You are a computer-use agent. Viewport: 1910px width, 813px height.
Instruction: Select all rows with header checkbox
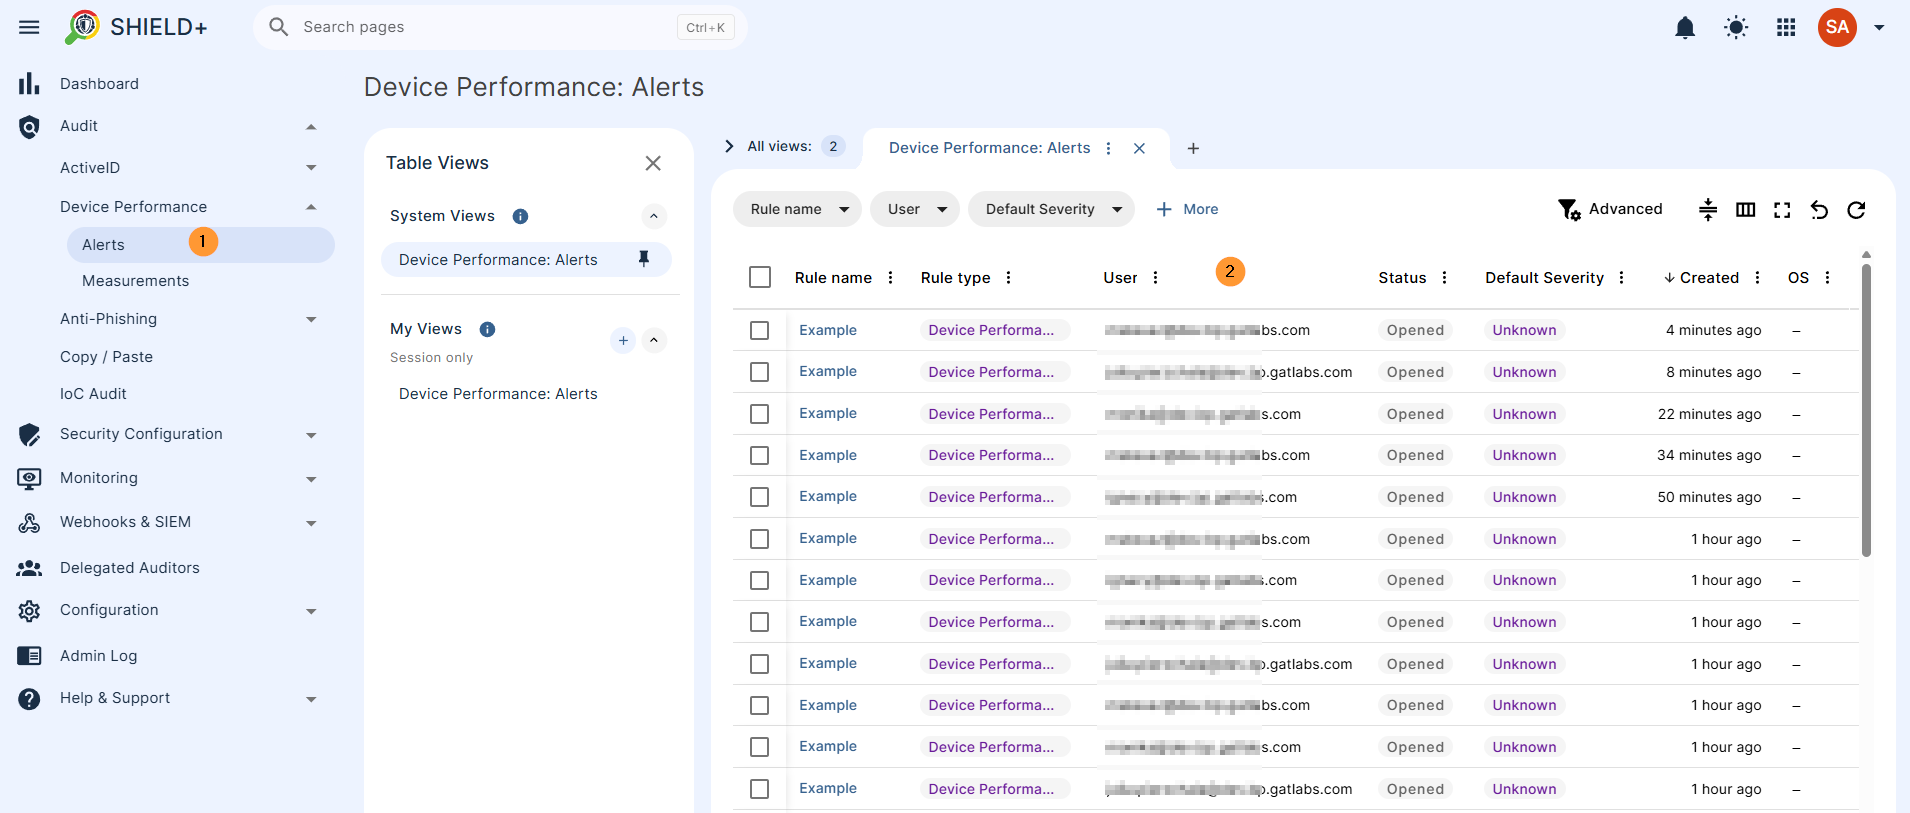pos(760,277)
